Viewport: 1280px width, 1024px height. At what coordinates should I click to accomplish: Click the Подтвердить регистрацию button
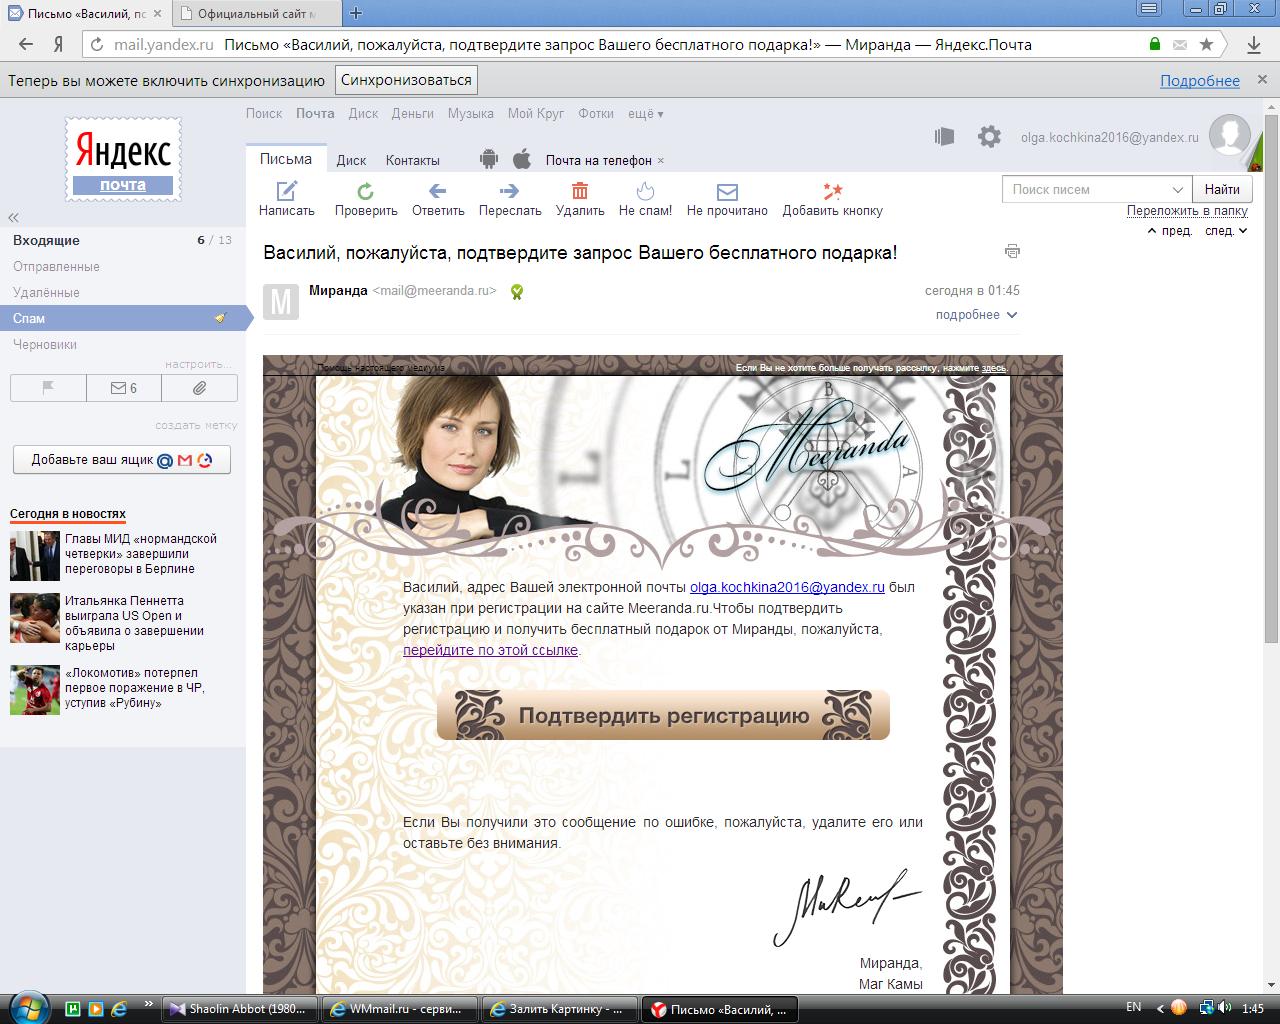coord(663,715)
